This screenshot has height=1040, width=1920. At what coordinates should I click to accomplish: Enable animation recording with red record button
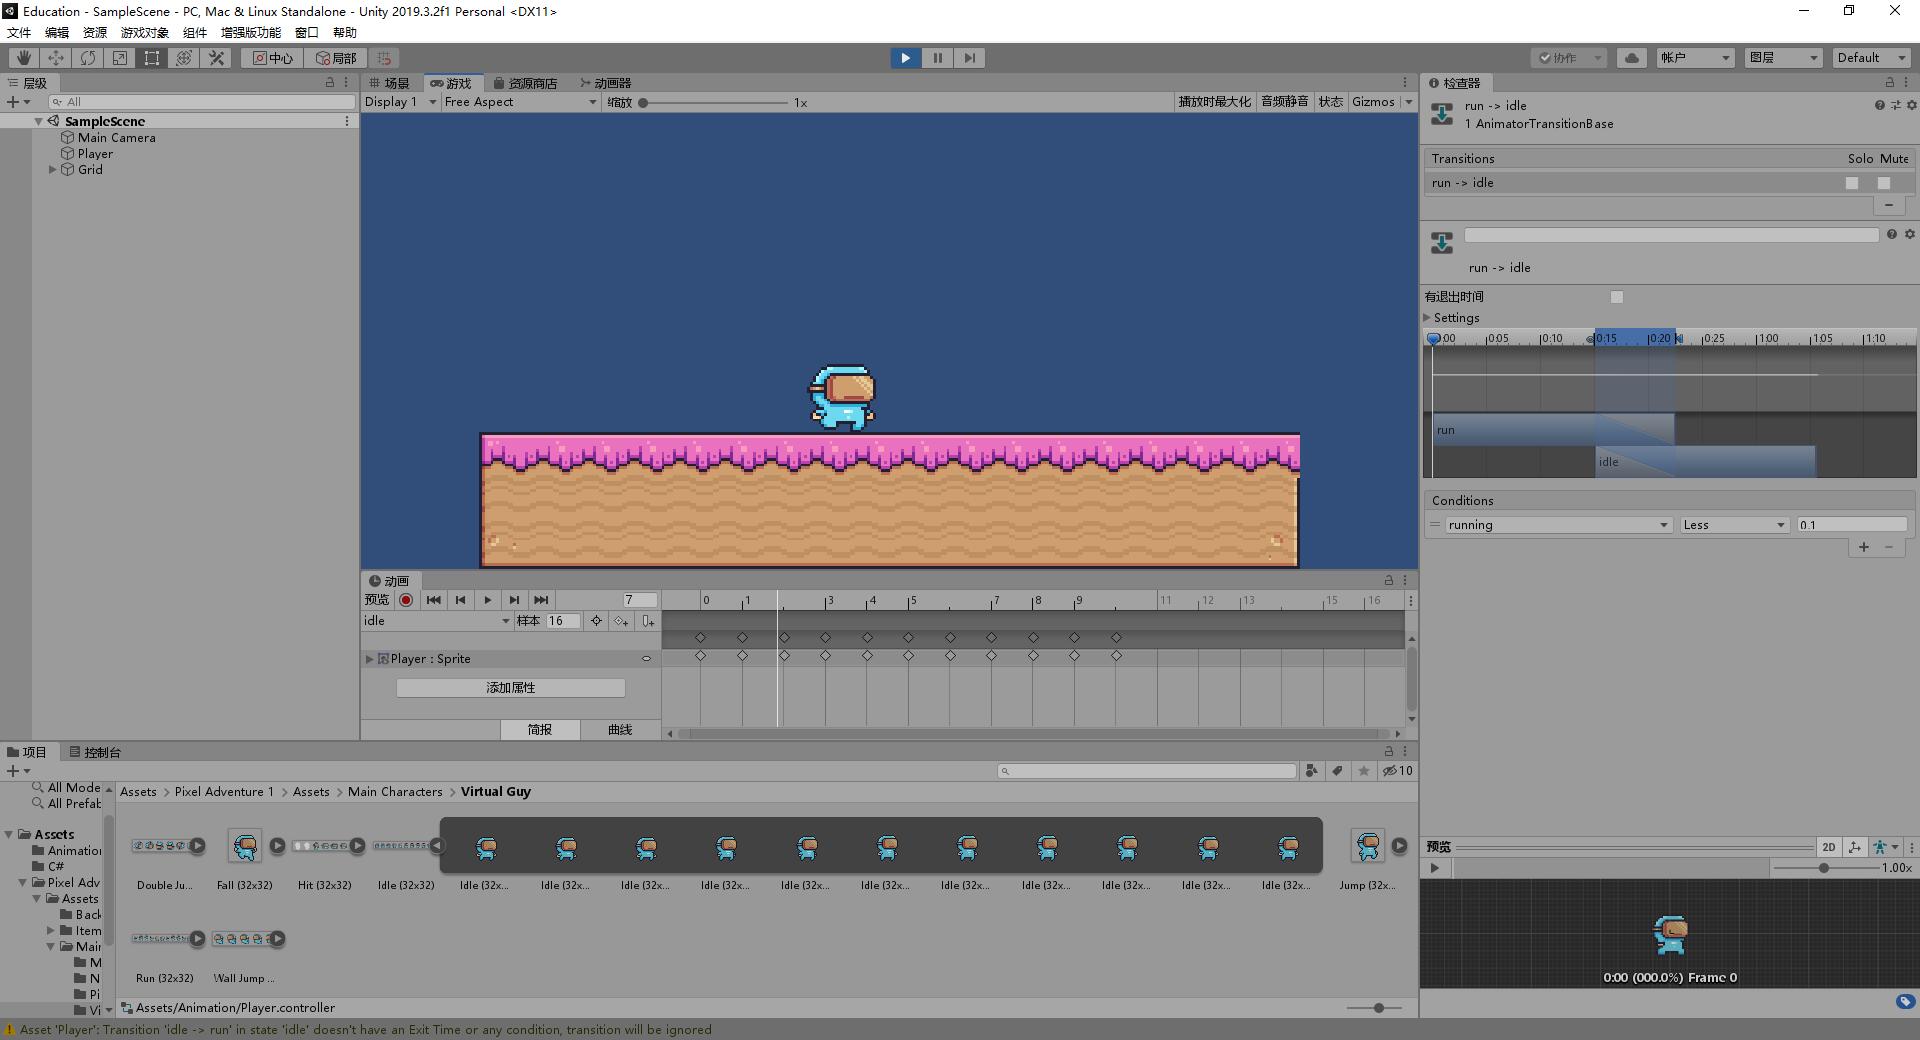(x=406, y=600)
